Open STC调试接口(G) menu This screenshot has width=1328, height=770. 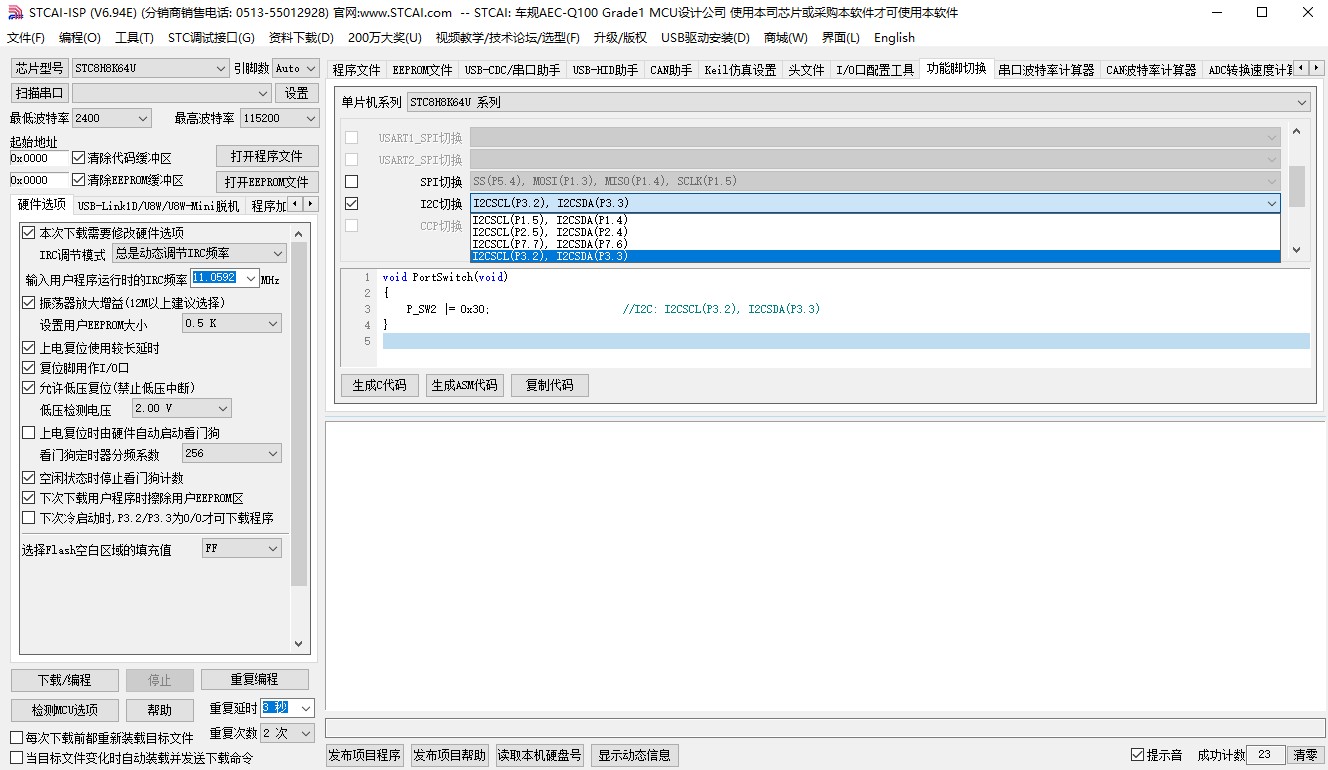[211, 38]
